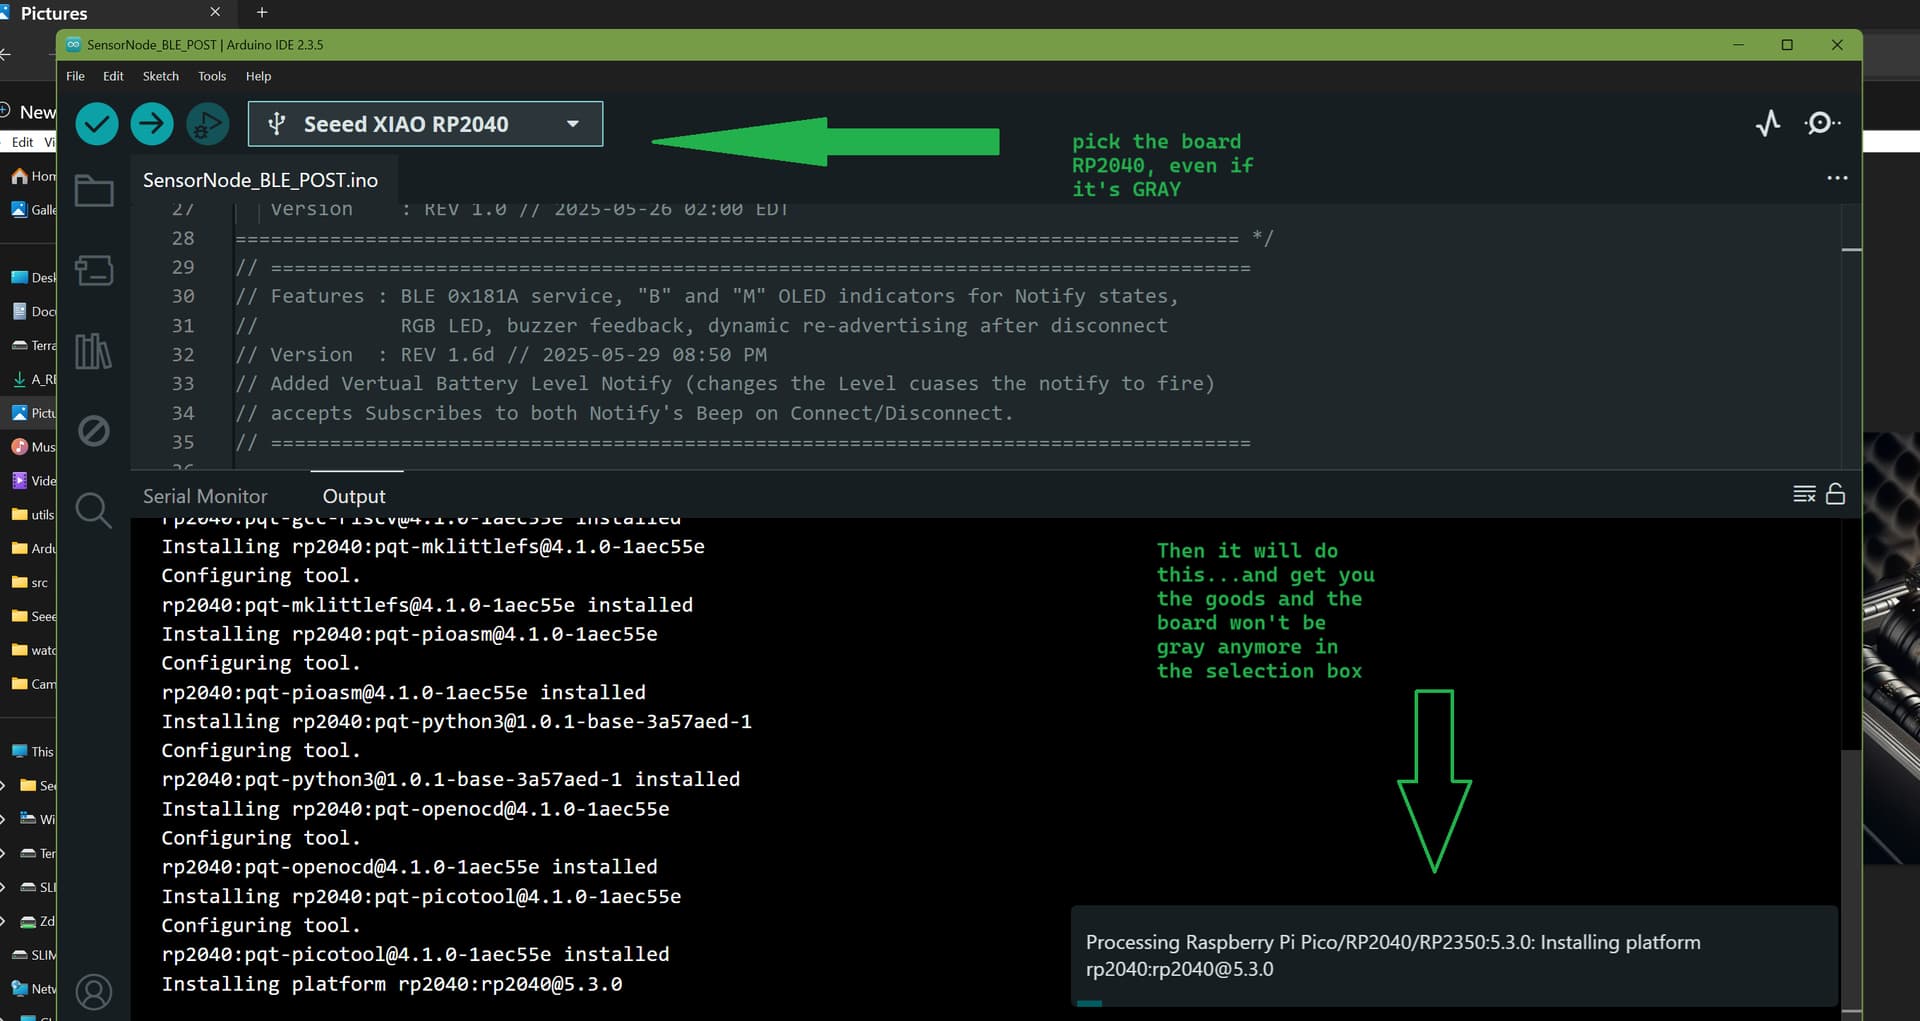Open the Tools menu
The image size is (1920, 1021).
coord(212,76)
